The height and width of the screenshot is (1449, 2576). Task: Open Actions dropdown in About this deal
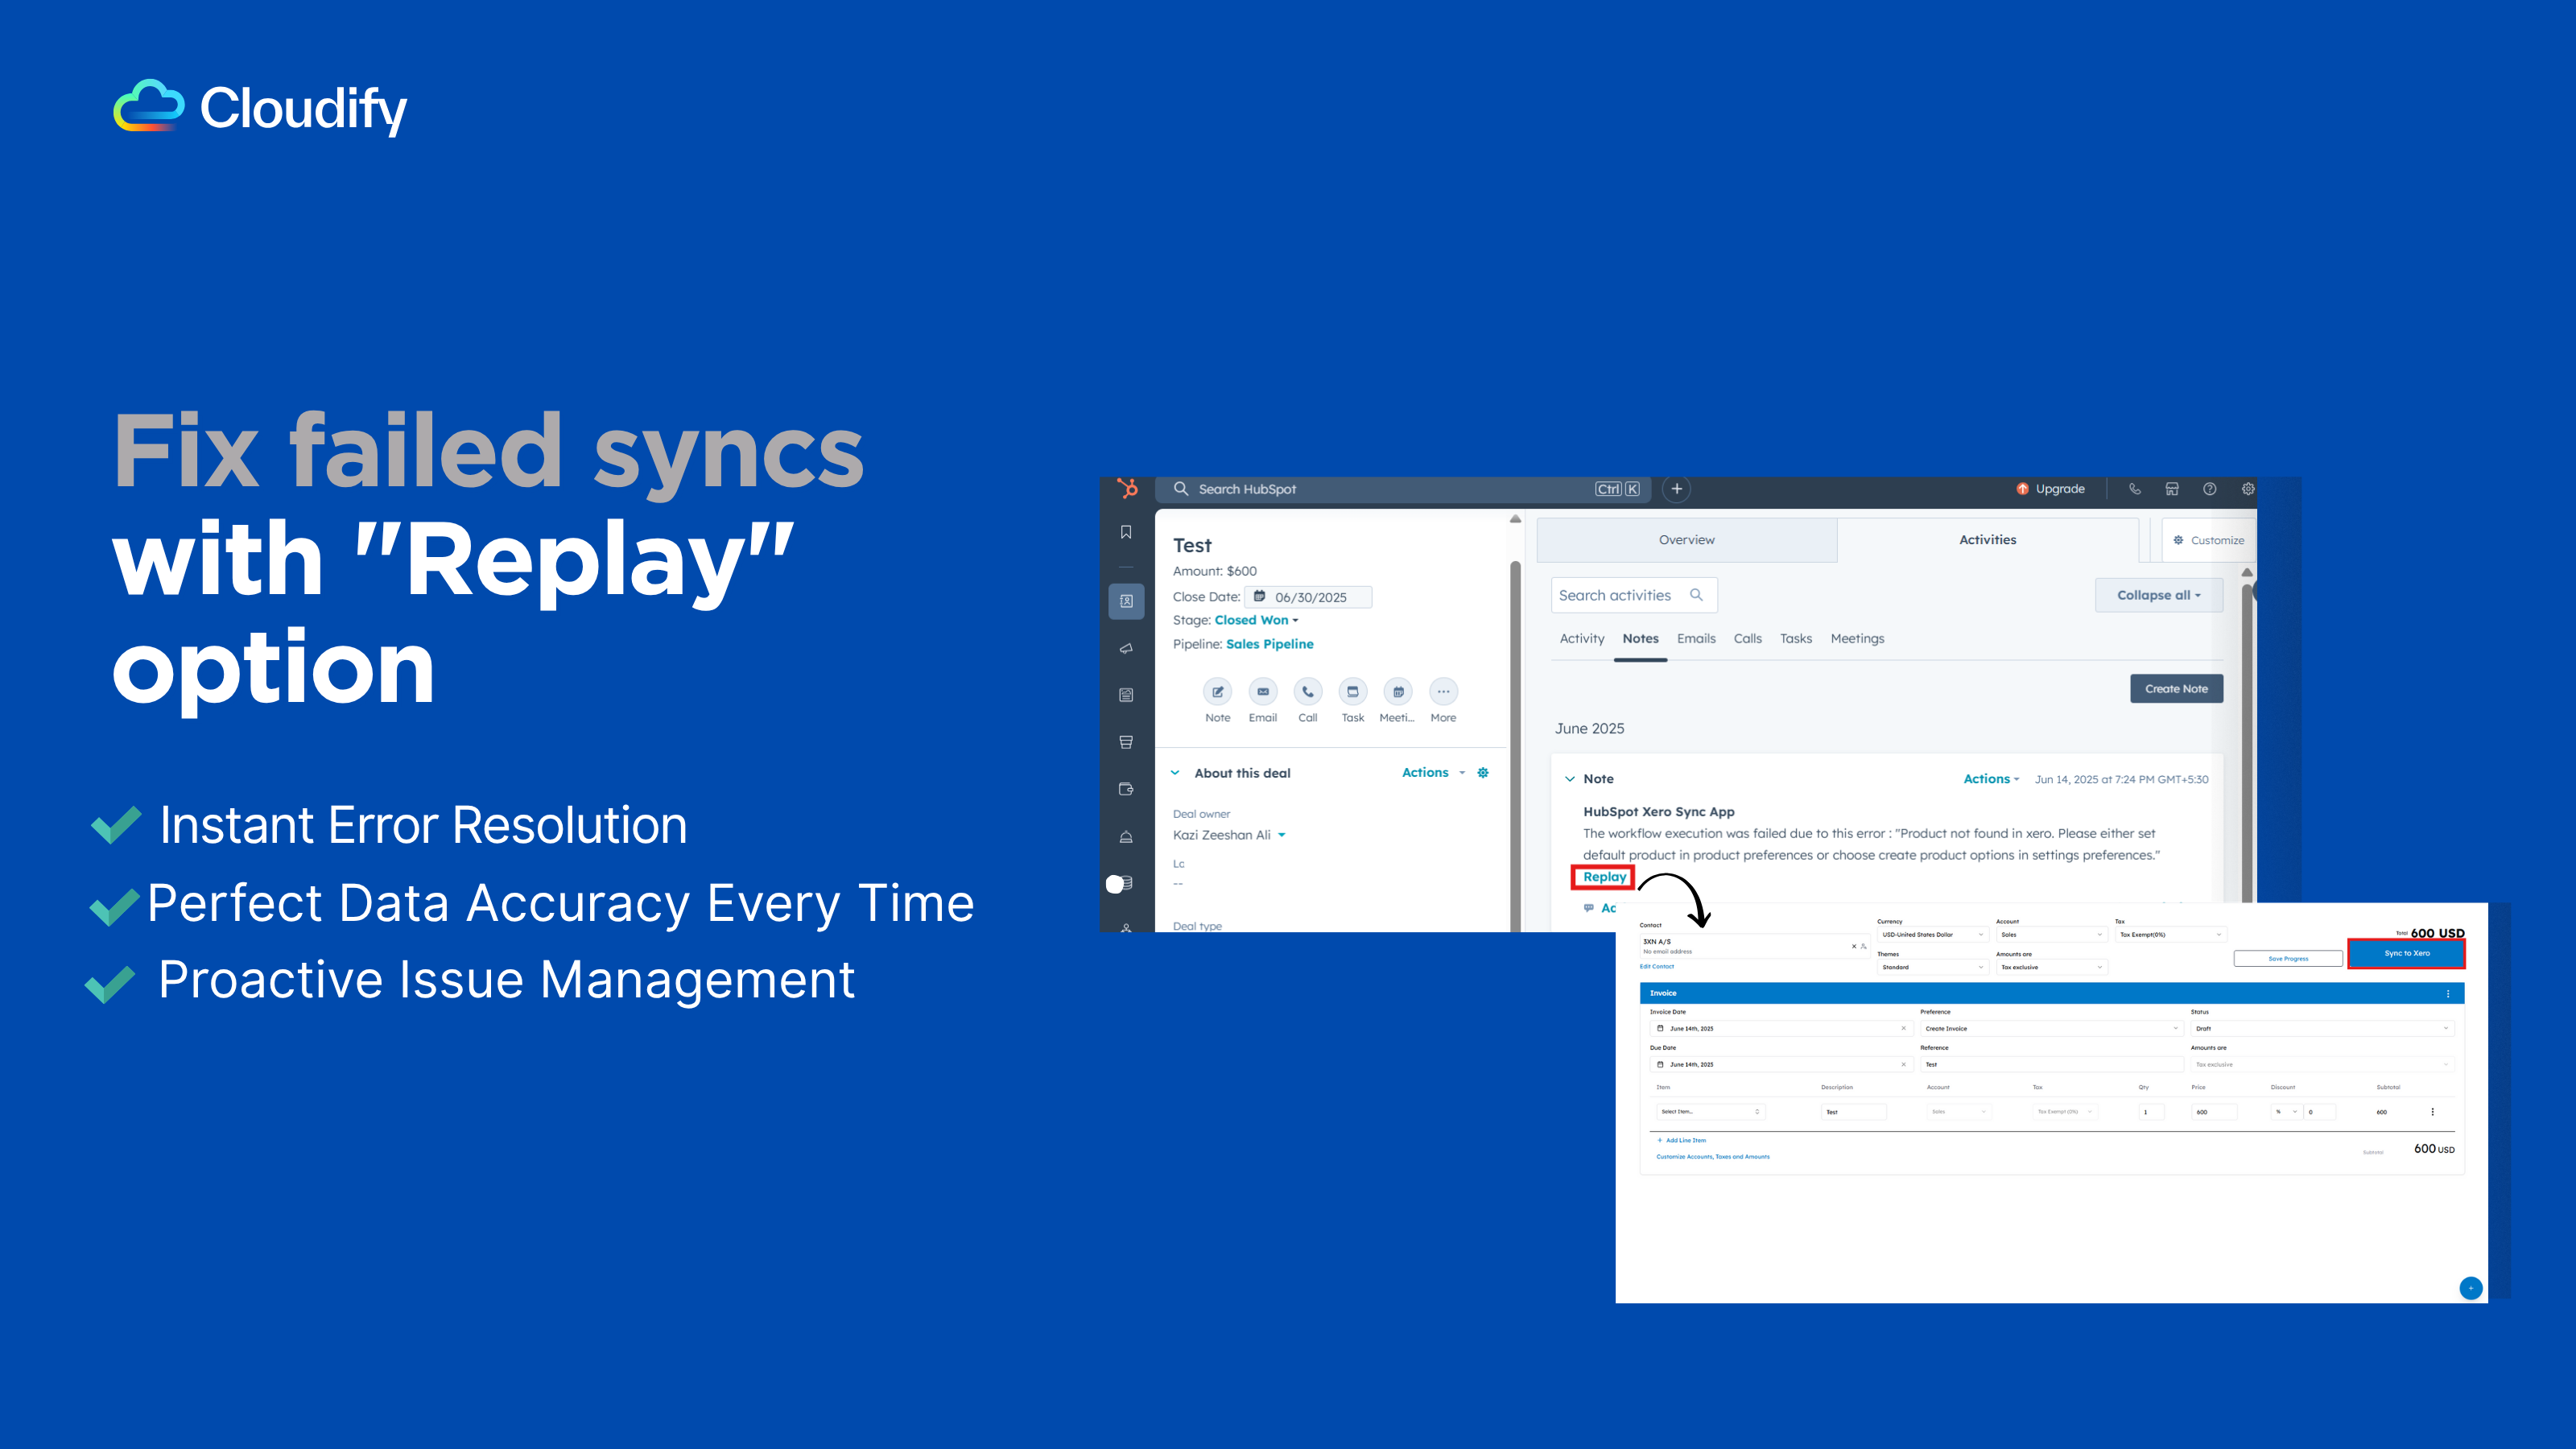[1433, 772]
